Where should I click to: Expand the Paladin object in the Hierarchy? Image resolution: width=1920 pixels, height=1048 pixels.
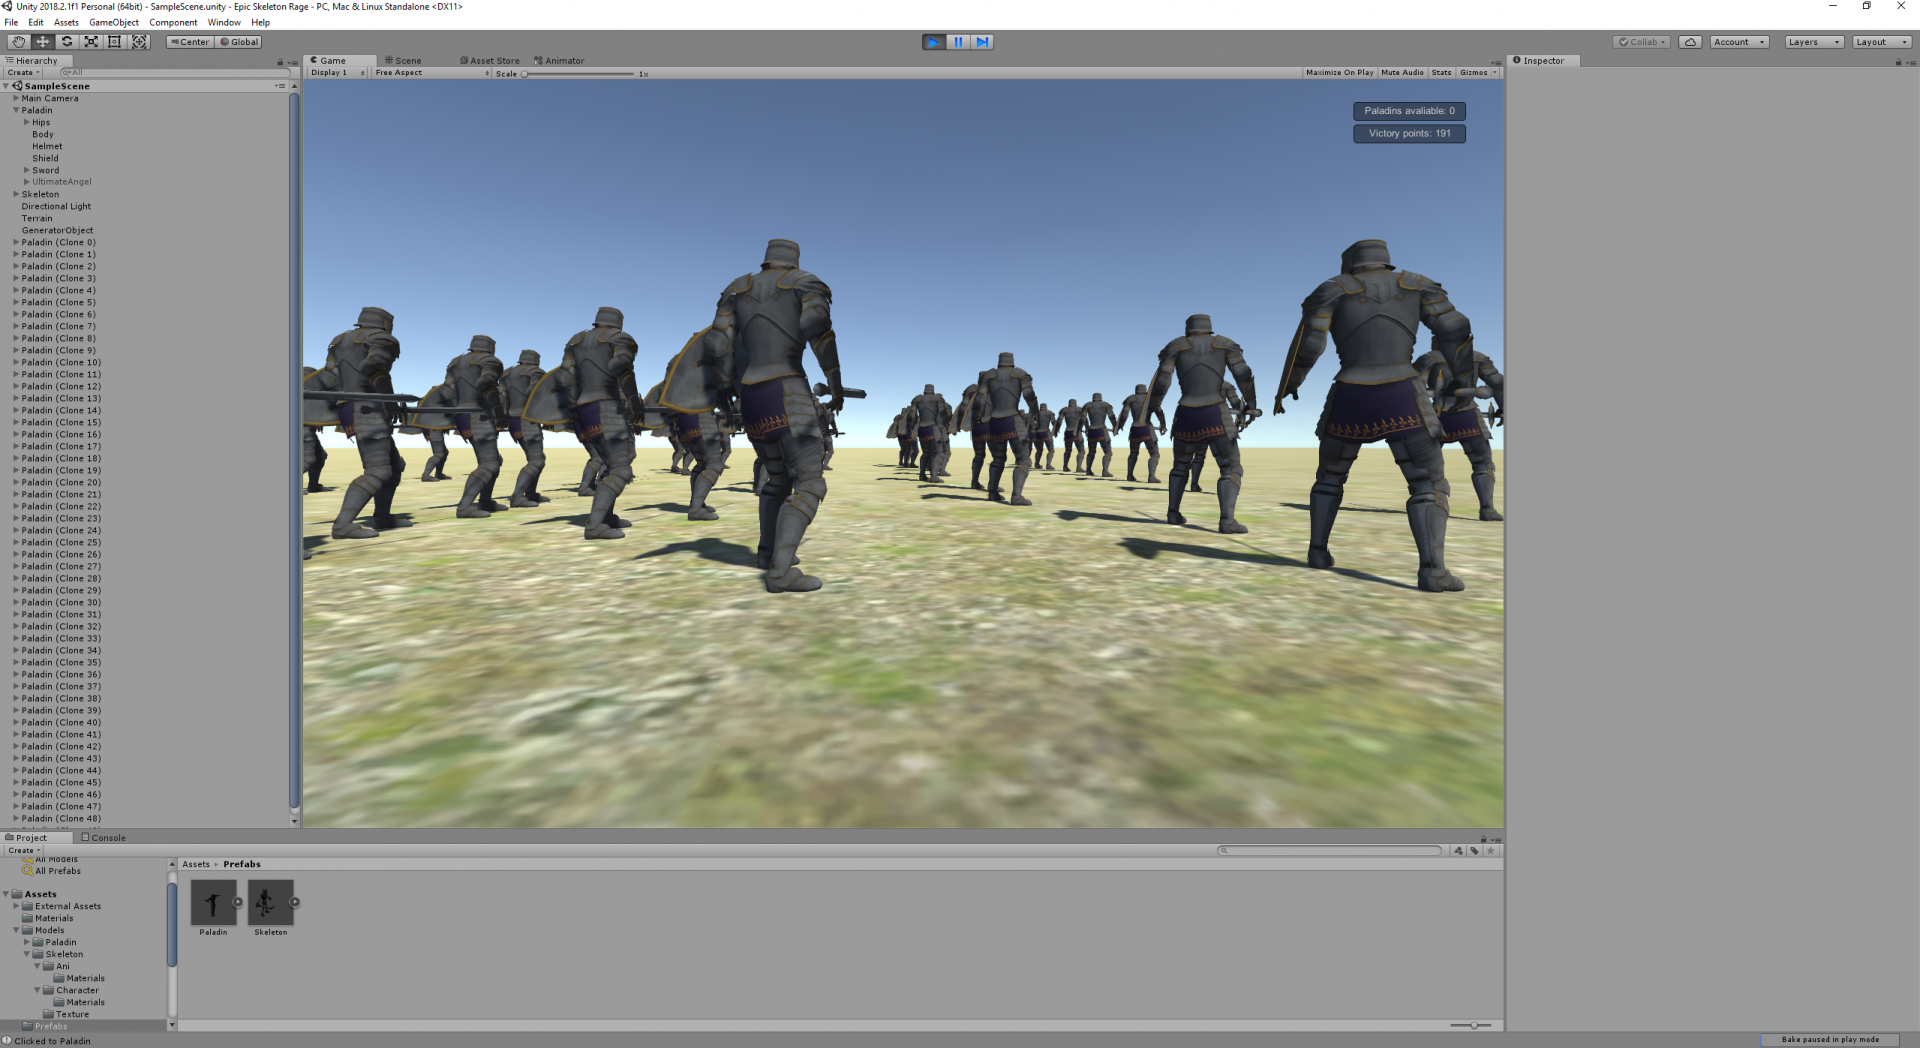[16, 110]
